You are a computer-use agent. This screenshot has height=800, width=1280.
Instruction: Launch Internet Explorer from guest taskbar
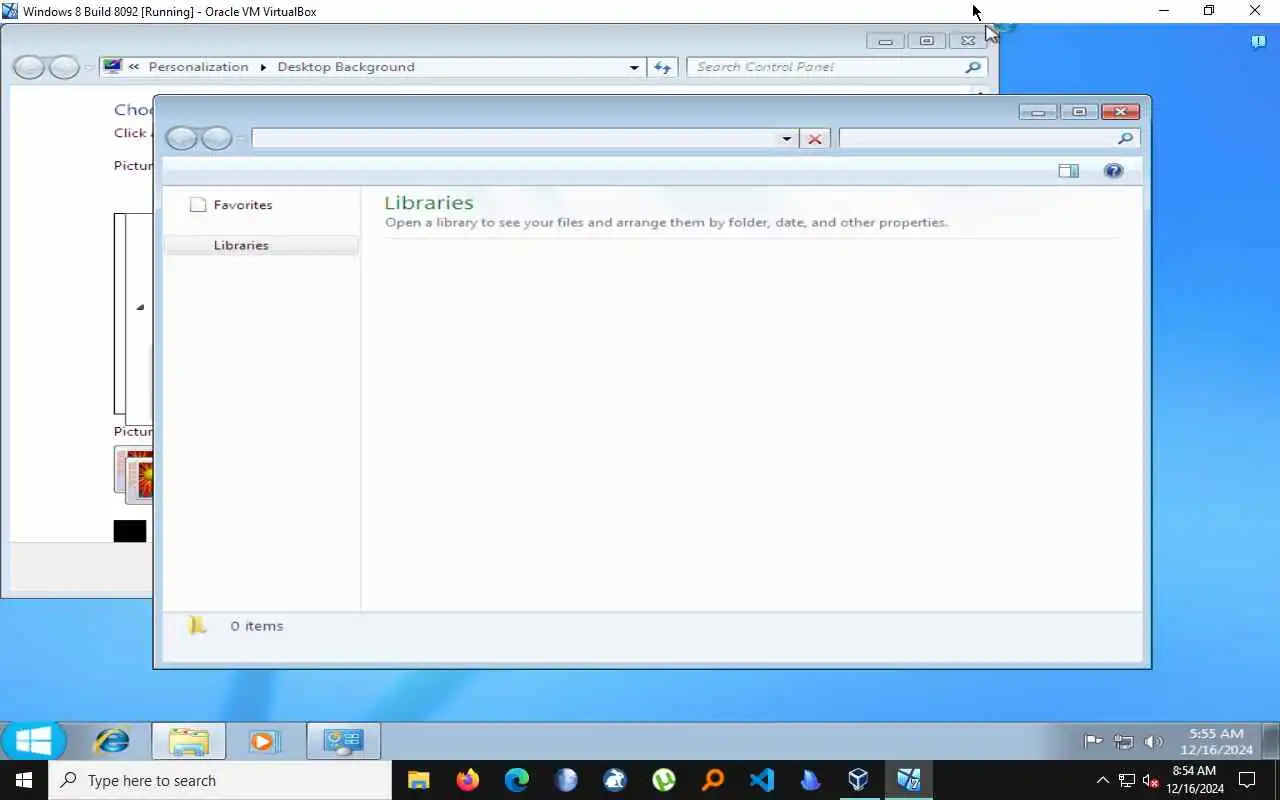click(x=112, y=741)
